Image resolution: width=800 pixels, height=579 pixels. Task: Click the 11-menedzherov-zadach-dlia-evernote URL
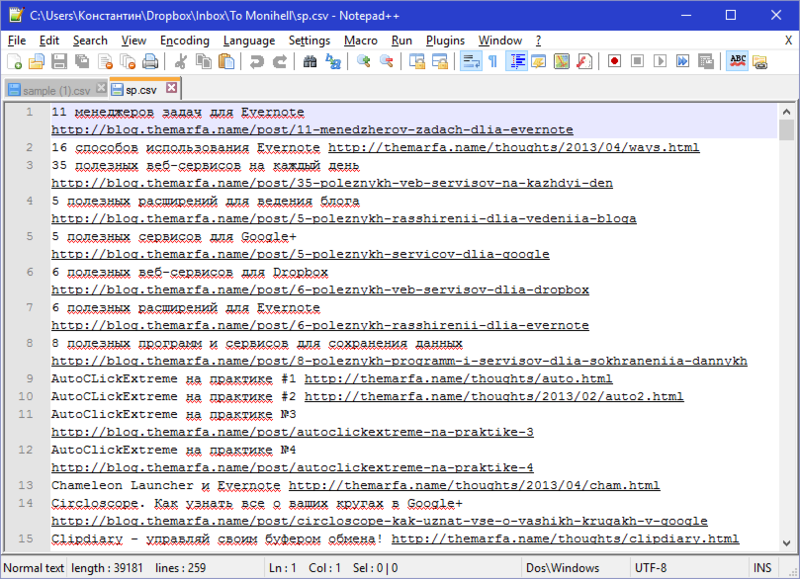312,130
